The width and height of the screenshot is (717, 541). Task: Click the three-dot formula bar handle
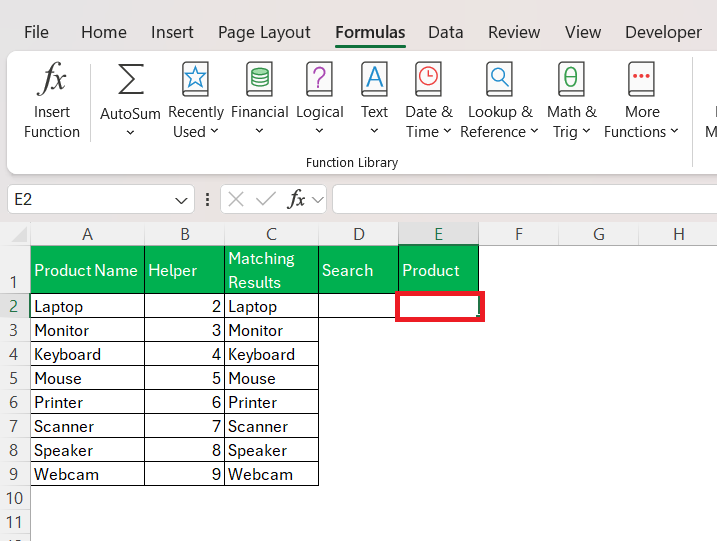pyautogui.click(x=208, y=199)
